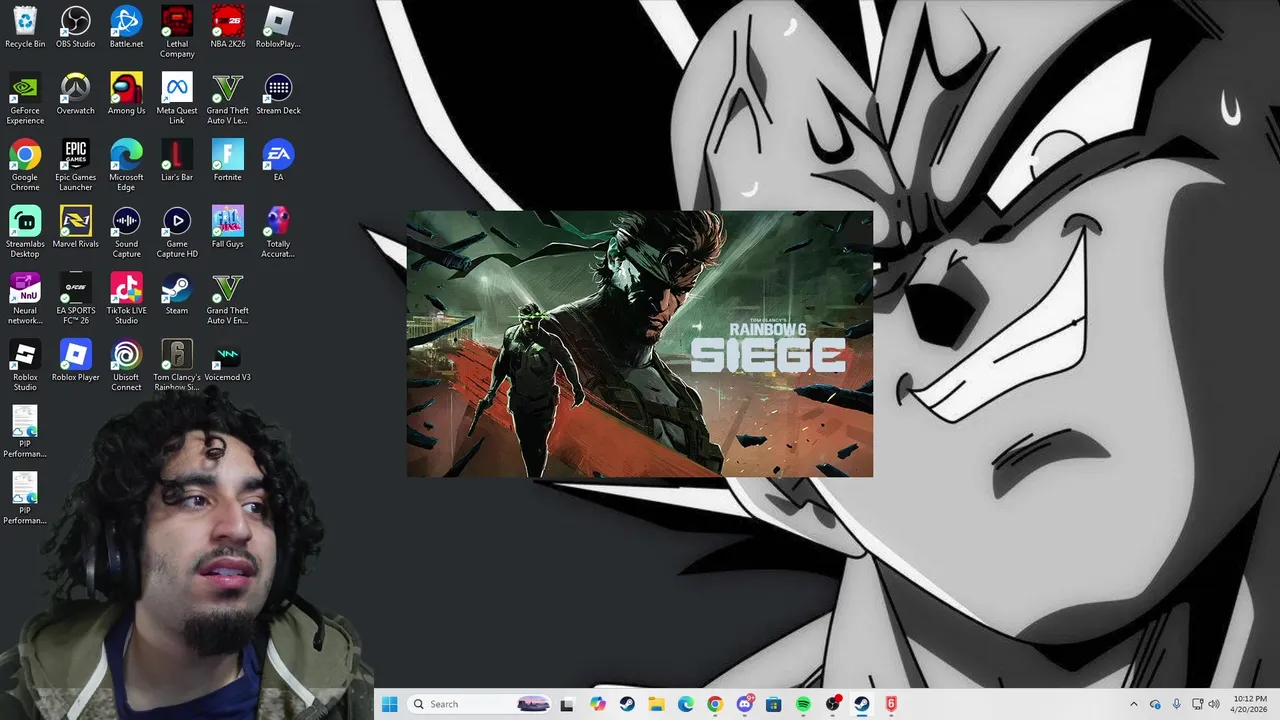
Task: Select the Totally Accurat... desktop icon
Action: [278, 232]
